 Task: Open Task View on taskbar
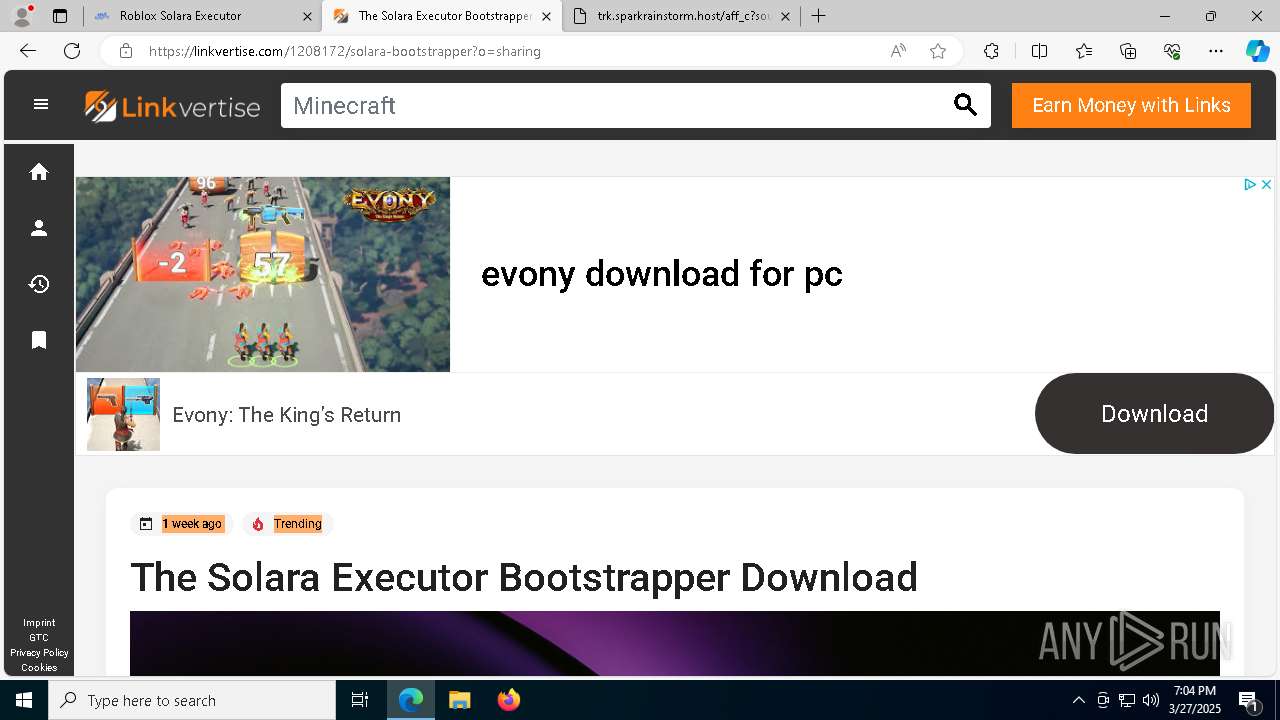click(x=360, y=700)
